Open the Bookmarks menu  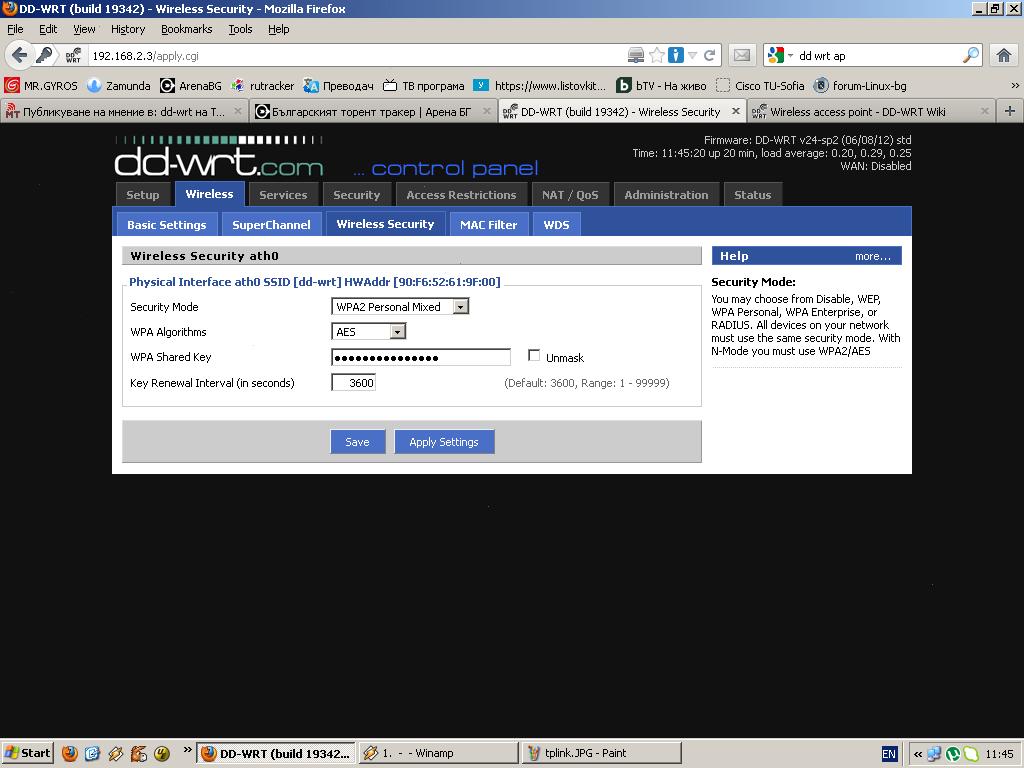pyautogui.click(x=186, y=29)
